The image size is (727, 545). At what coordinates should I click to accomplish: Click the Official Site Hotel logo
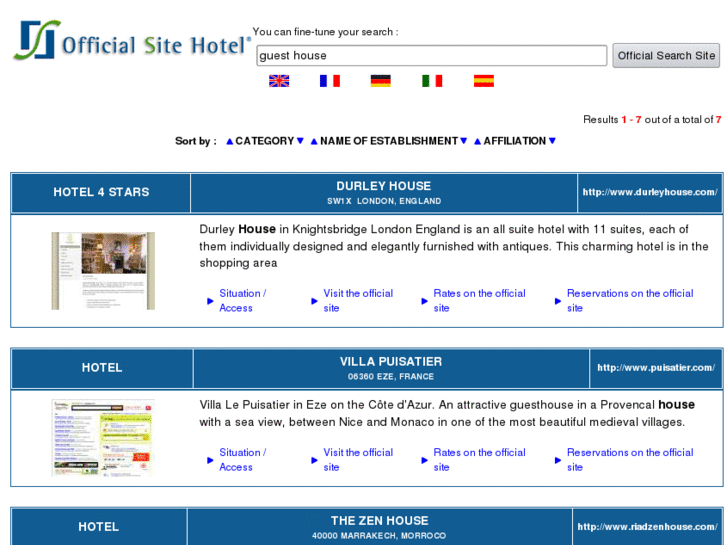(x=132, y=41)
